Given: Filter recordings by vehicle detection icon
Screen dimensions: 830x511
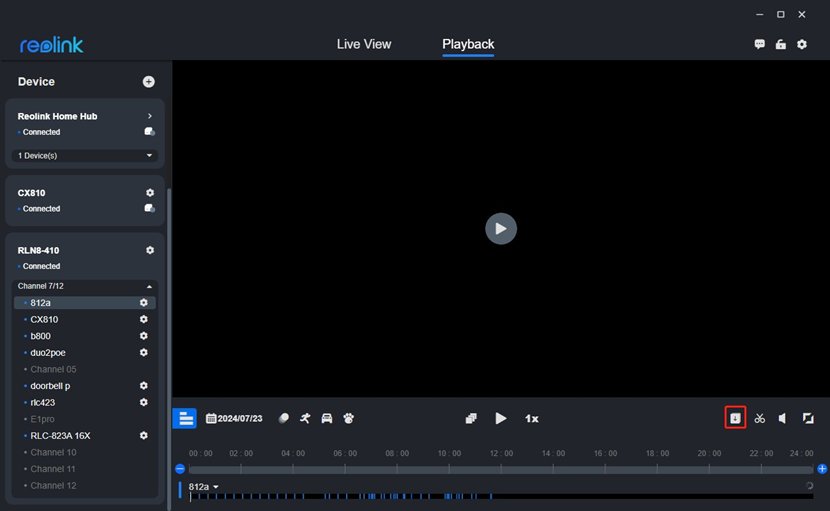Looking at the screenshot, I should coord(327,418).
